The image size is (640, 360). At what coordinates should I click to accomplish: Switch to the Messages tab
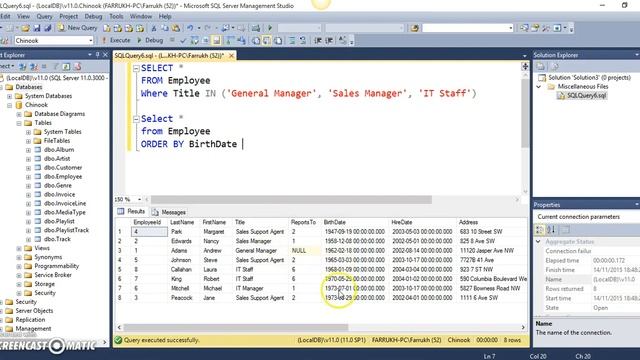169,212
